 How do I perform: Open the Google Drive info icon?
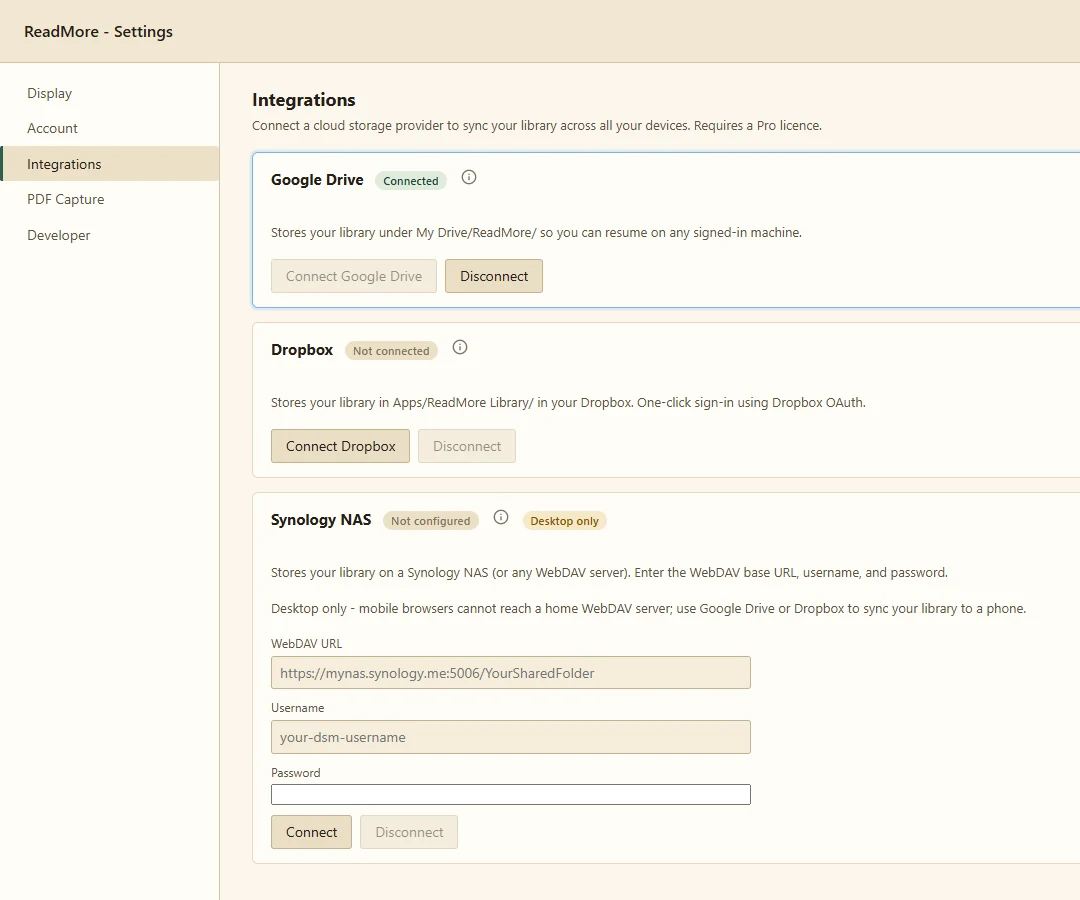(468, 178)
